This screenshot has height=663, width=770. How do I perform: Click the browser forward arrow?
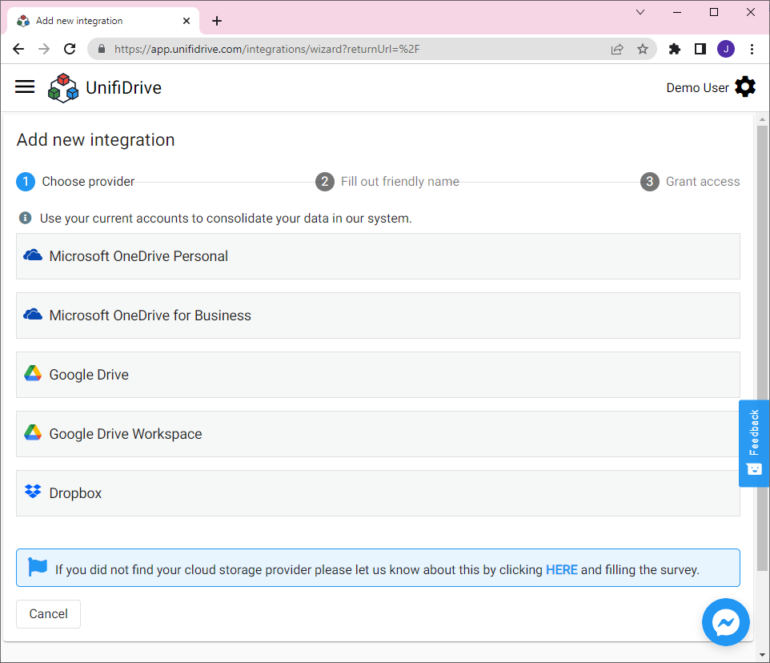pyautogui.click(x=44, y=49)
